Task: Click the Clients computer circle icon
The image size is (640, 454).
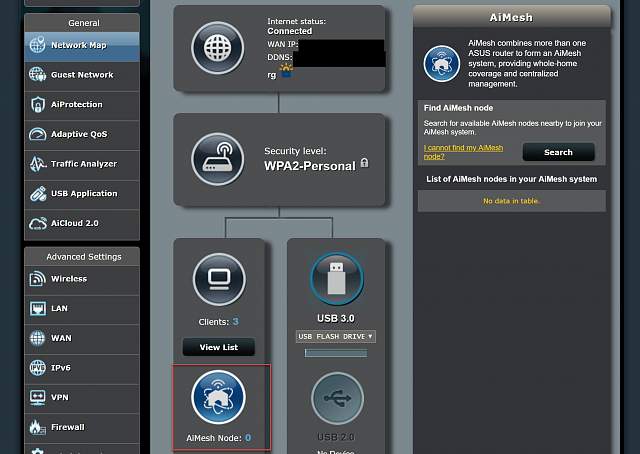Action: tap(219, 279)
